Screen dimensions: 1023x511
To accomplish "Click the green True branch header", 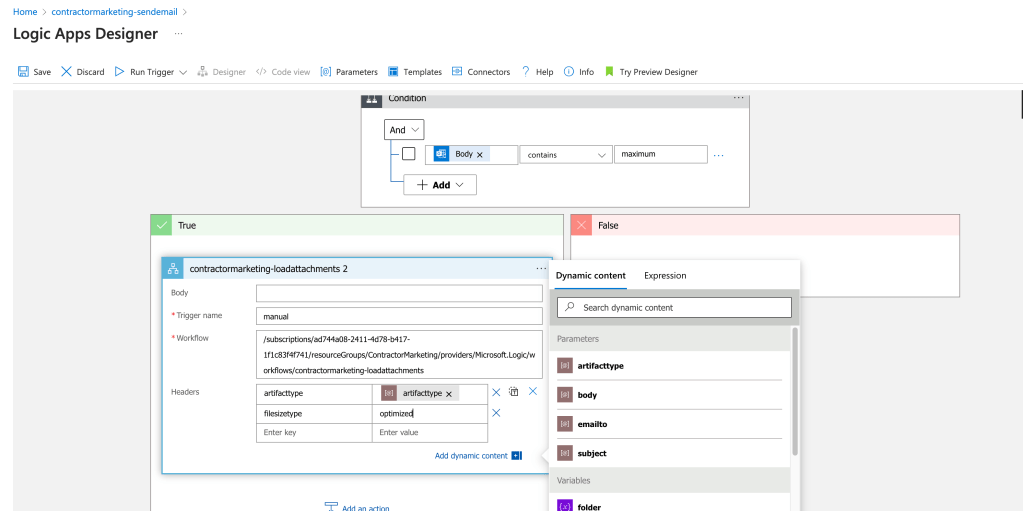I will tap(357, 225).
